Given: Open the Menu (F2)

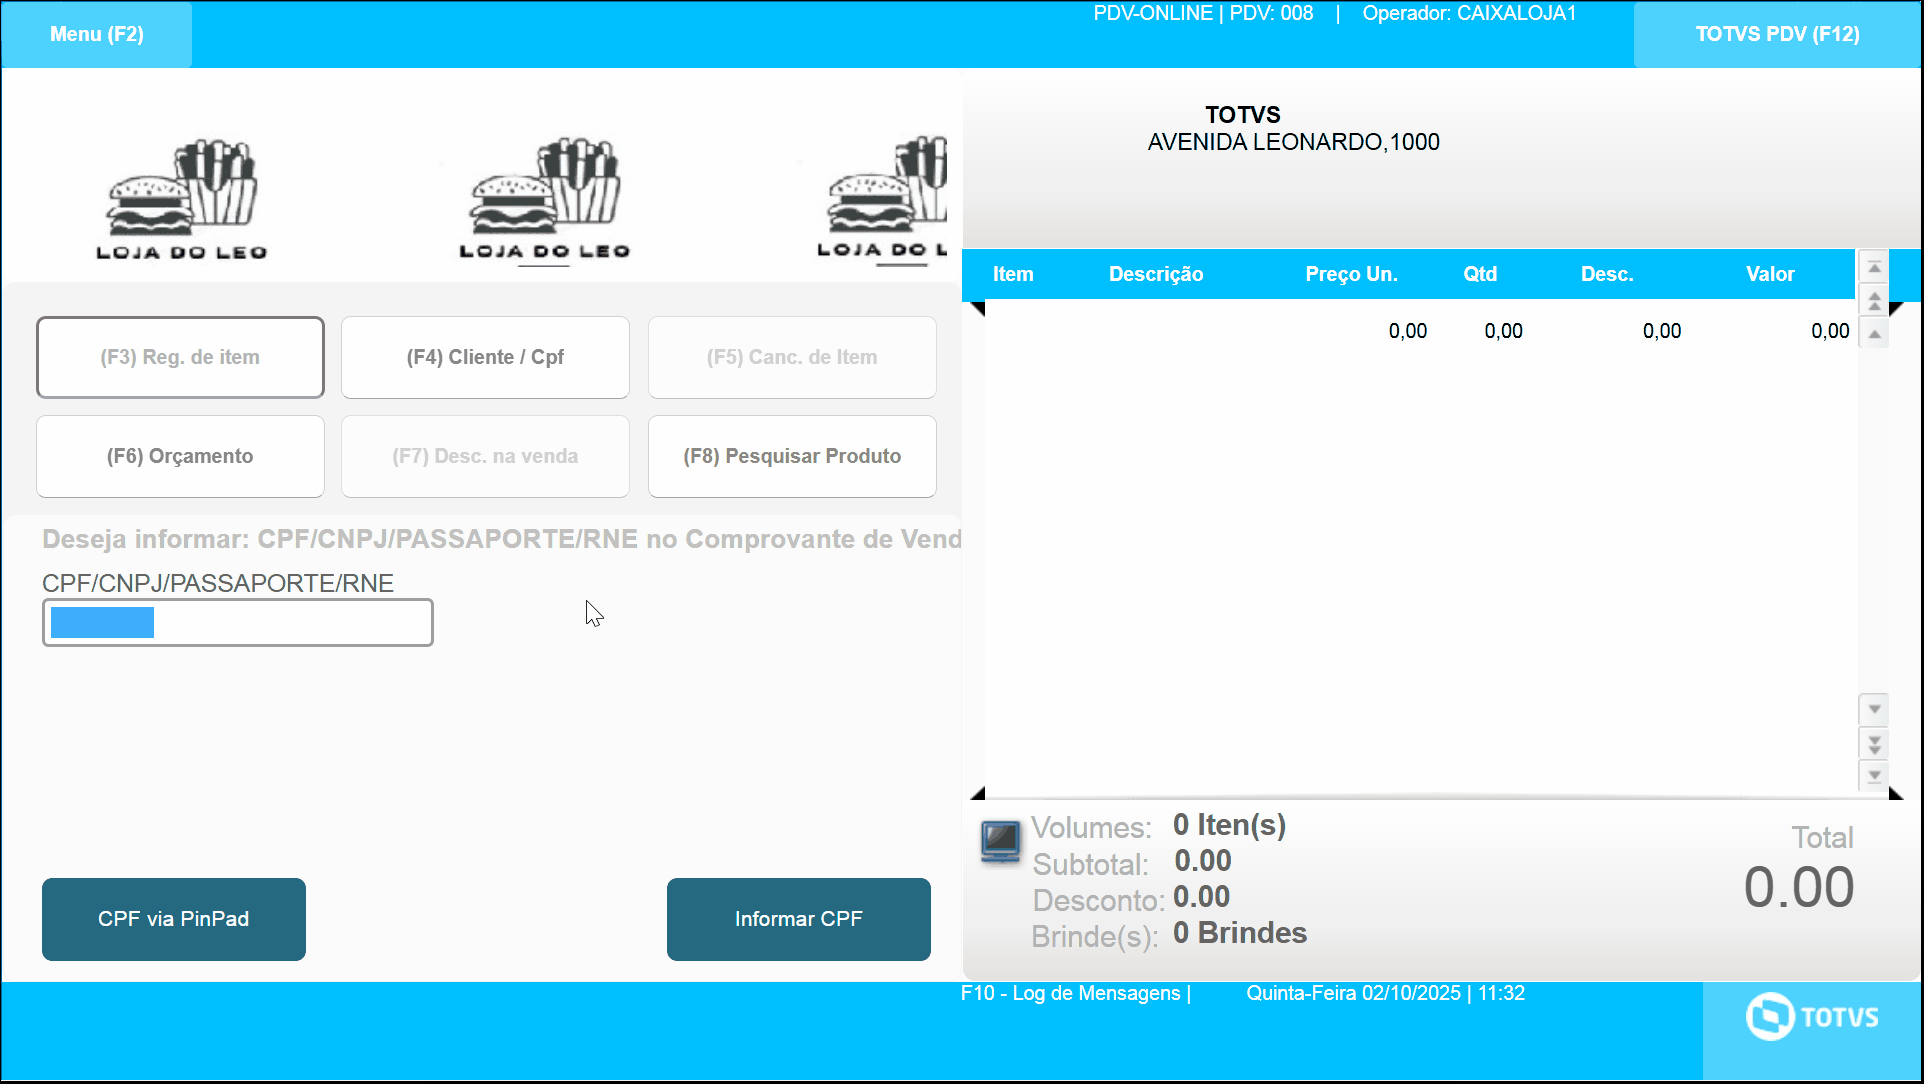Looking at the screenshot, I should pos(97,34).
